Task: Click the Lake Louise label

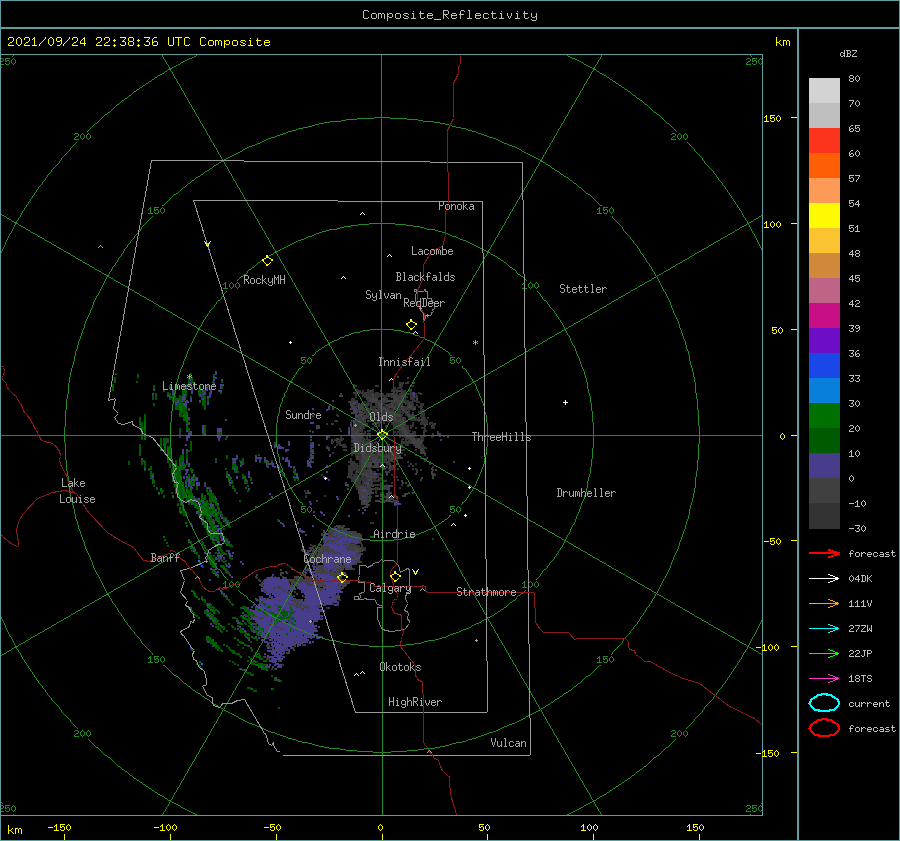Action: [77, 491]
